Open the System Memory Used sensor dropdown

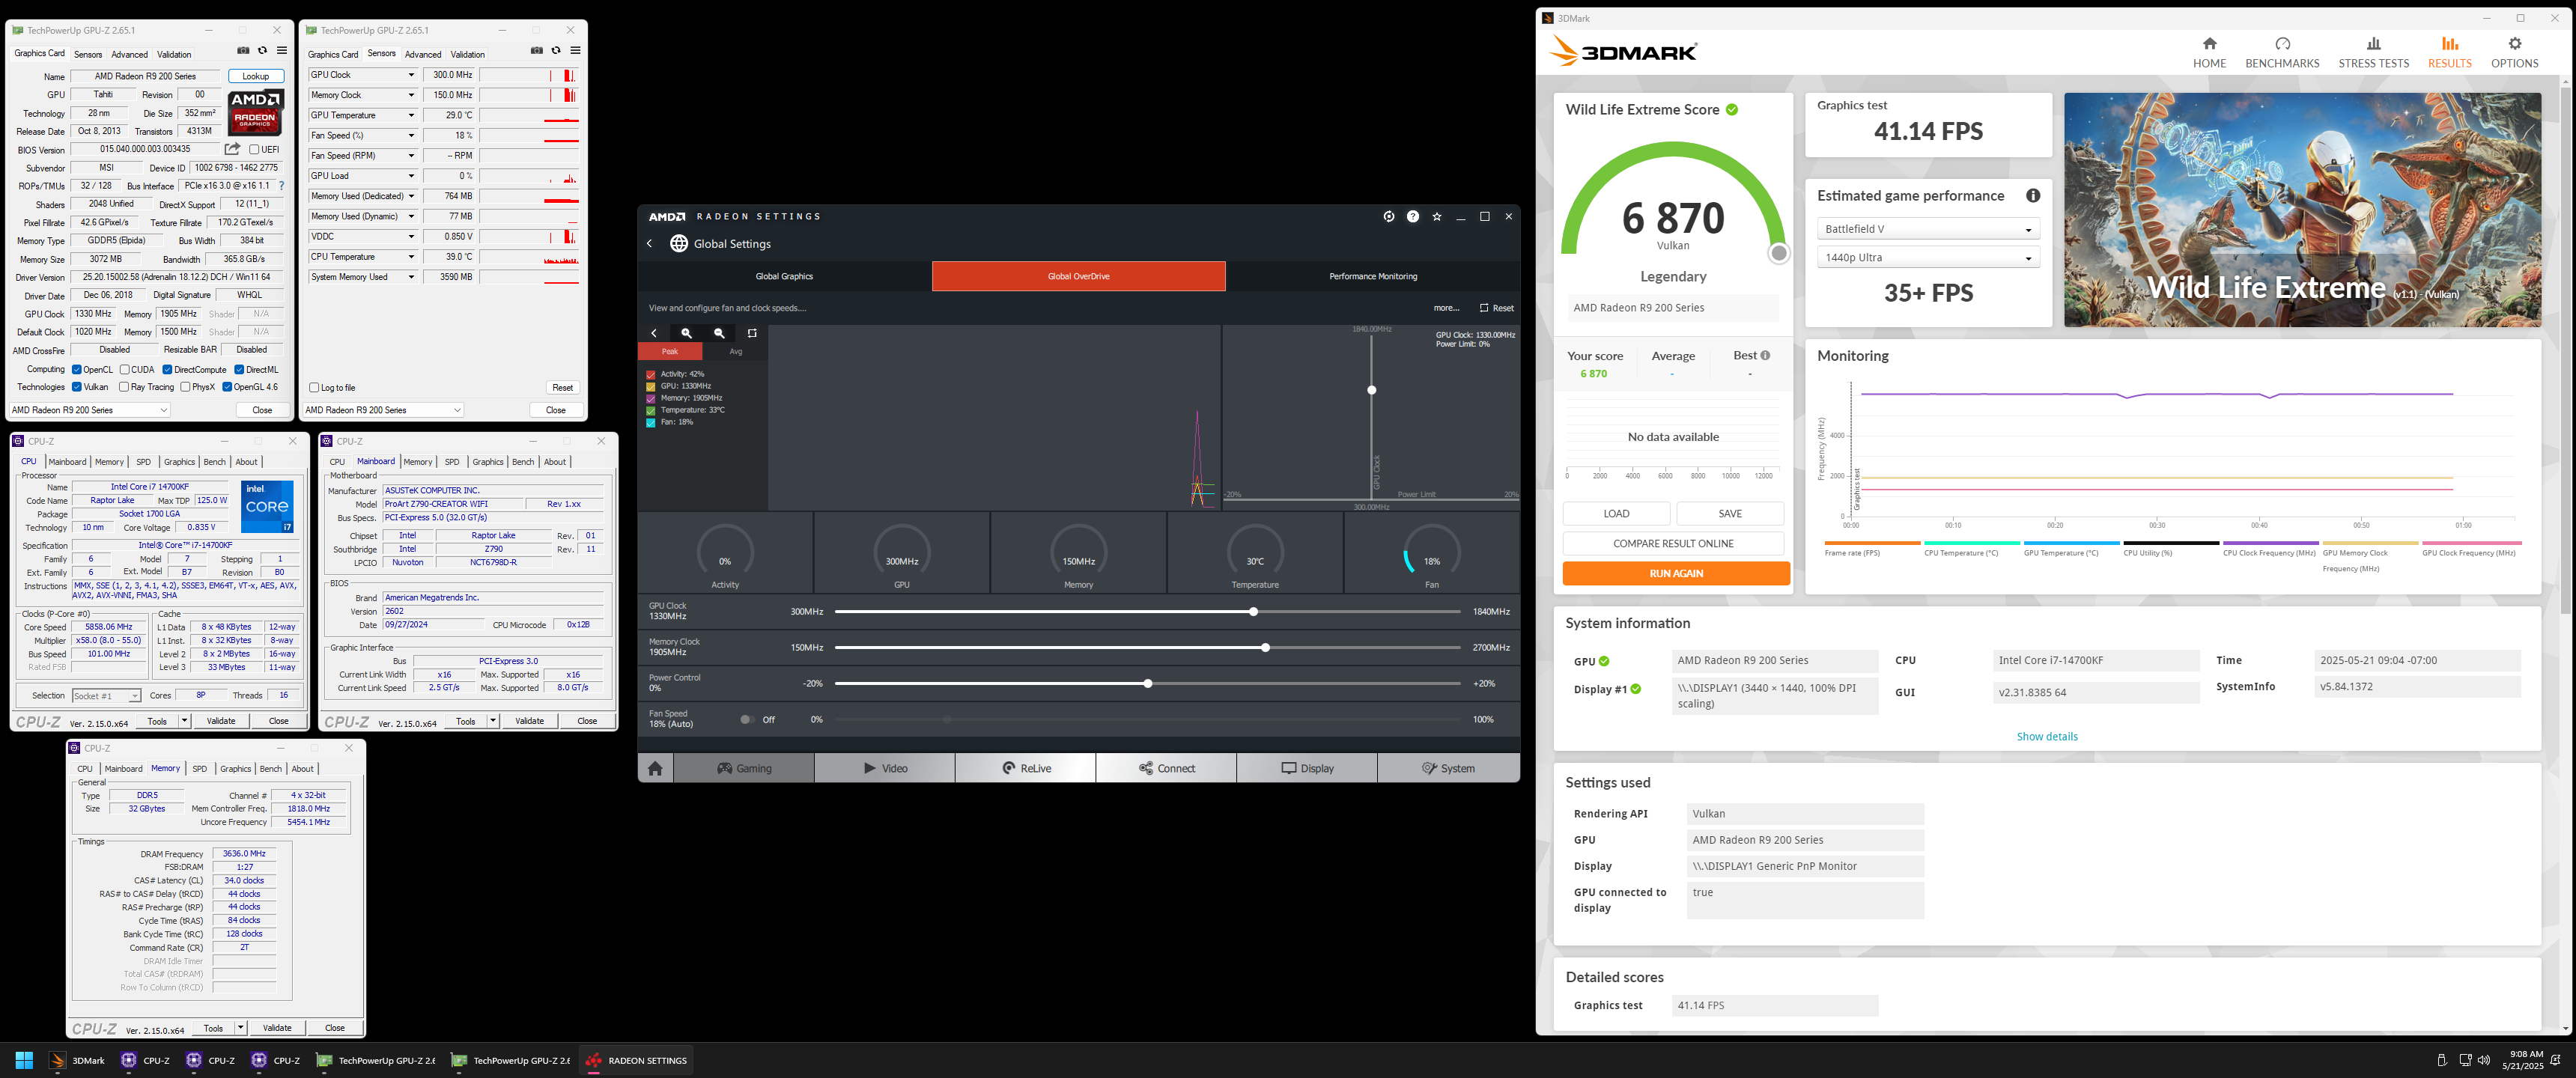tap(410, 277)
